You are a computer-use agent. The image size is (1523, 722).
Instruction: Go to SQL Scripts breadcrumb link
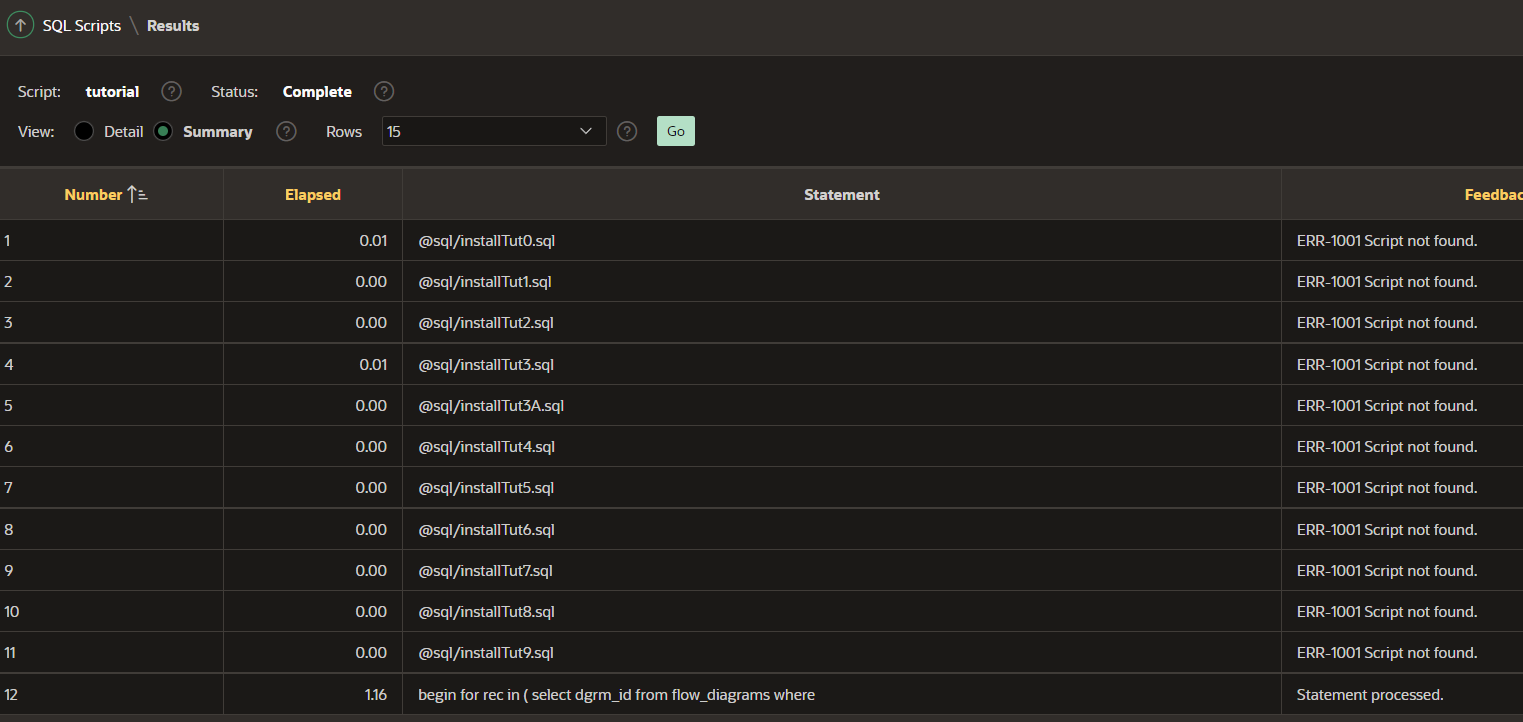click(82, 26)
